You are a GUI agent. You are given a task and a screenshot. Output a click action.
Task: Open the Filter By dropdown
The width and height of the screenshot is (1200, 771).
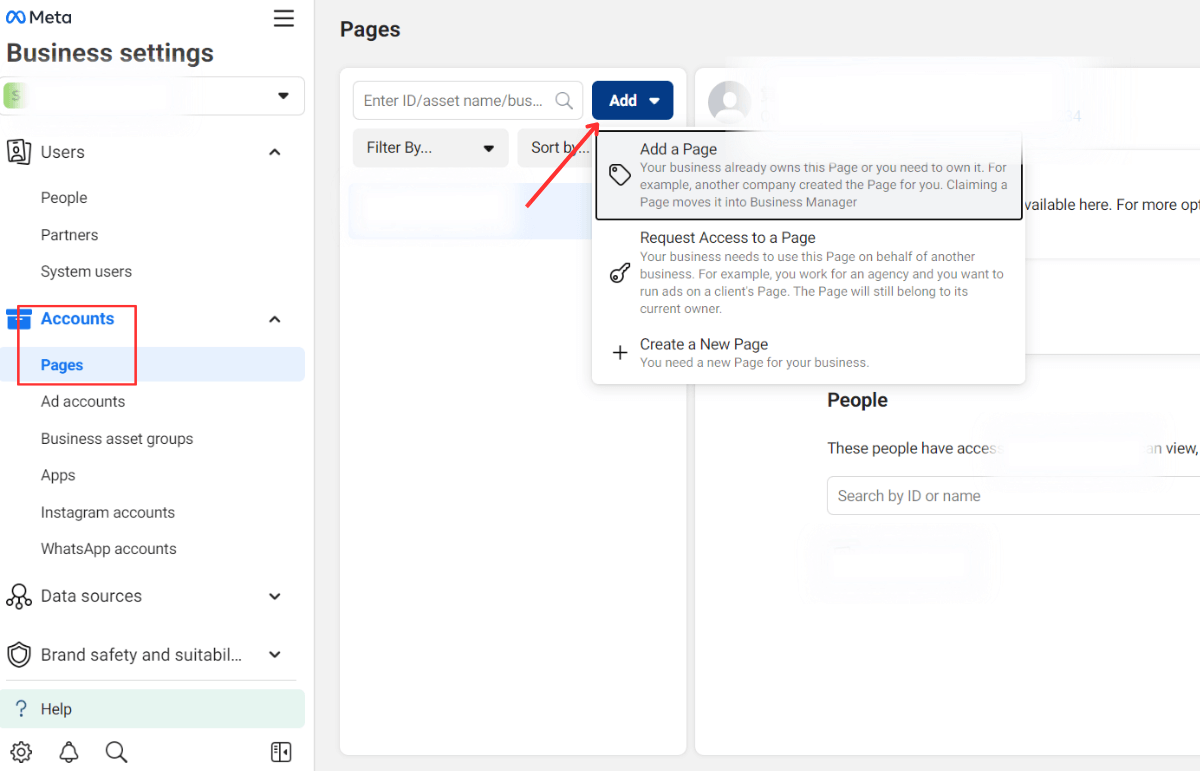(x=430, y=147)
